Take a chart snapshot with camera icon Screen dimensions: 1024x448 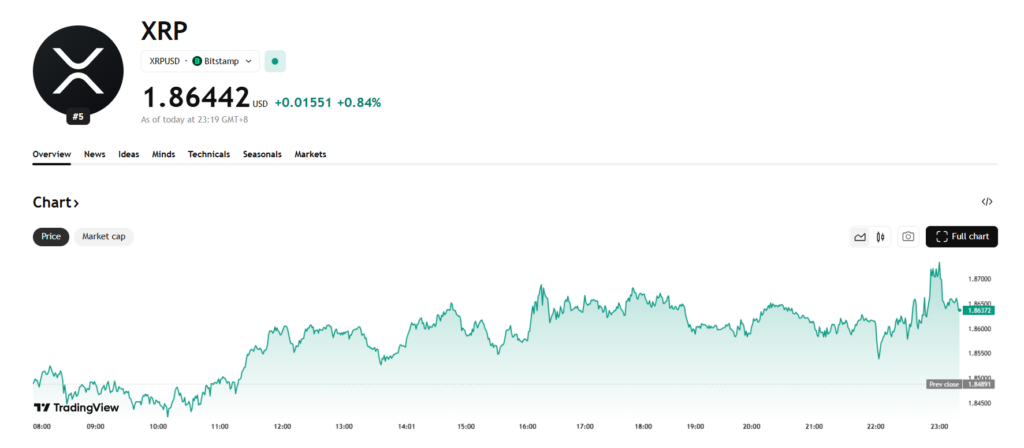908,237
